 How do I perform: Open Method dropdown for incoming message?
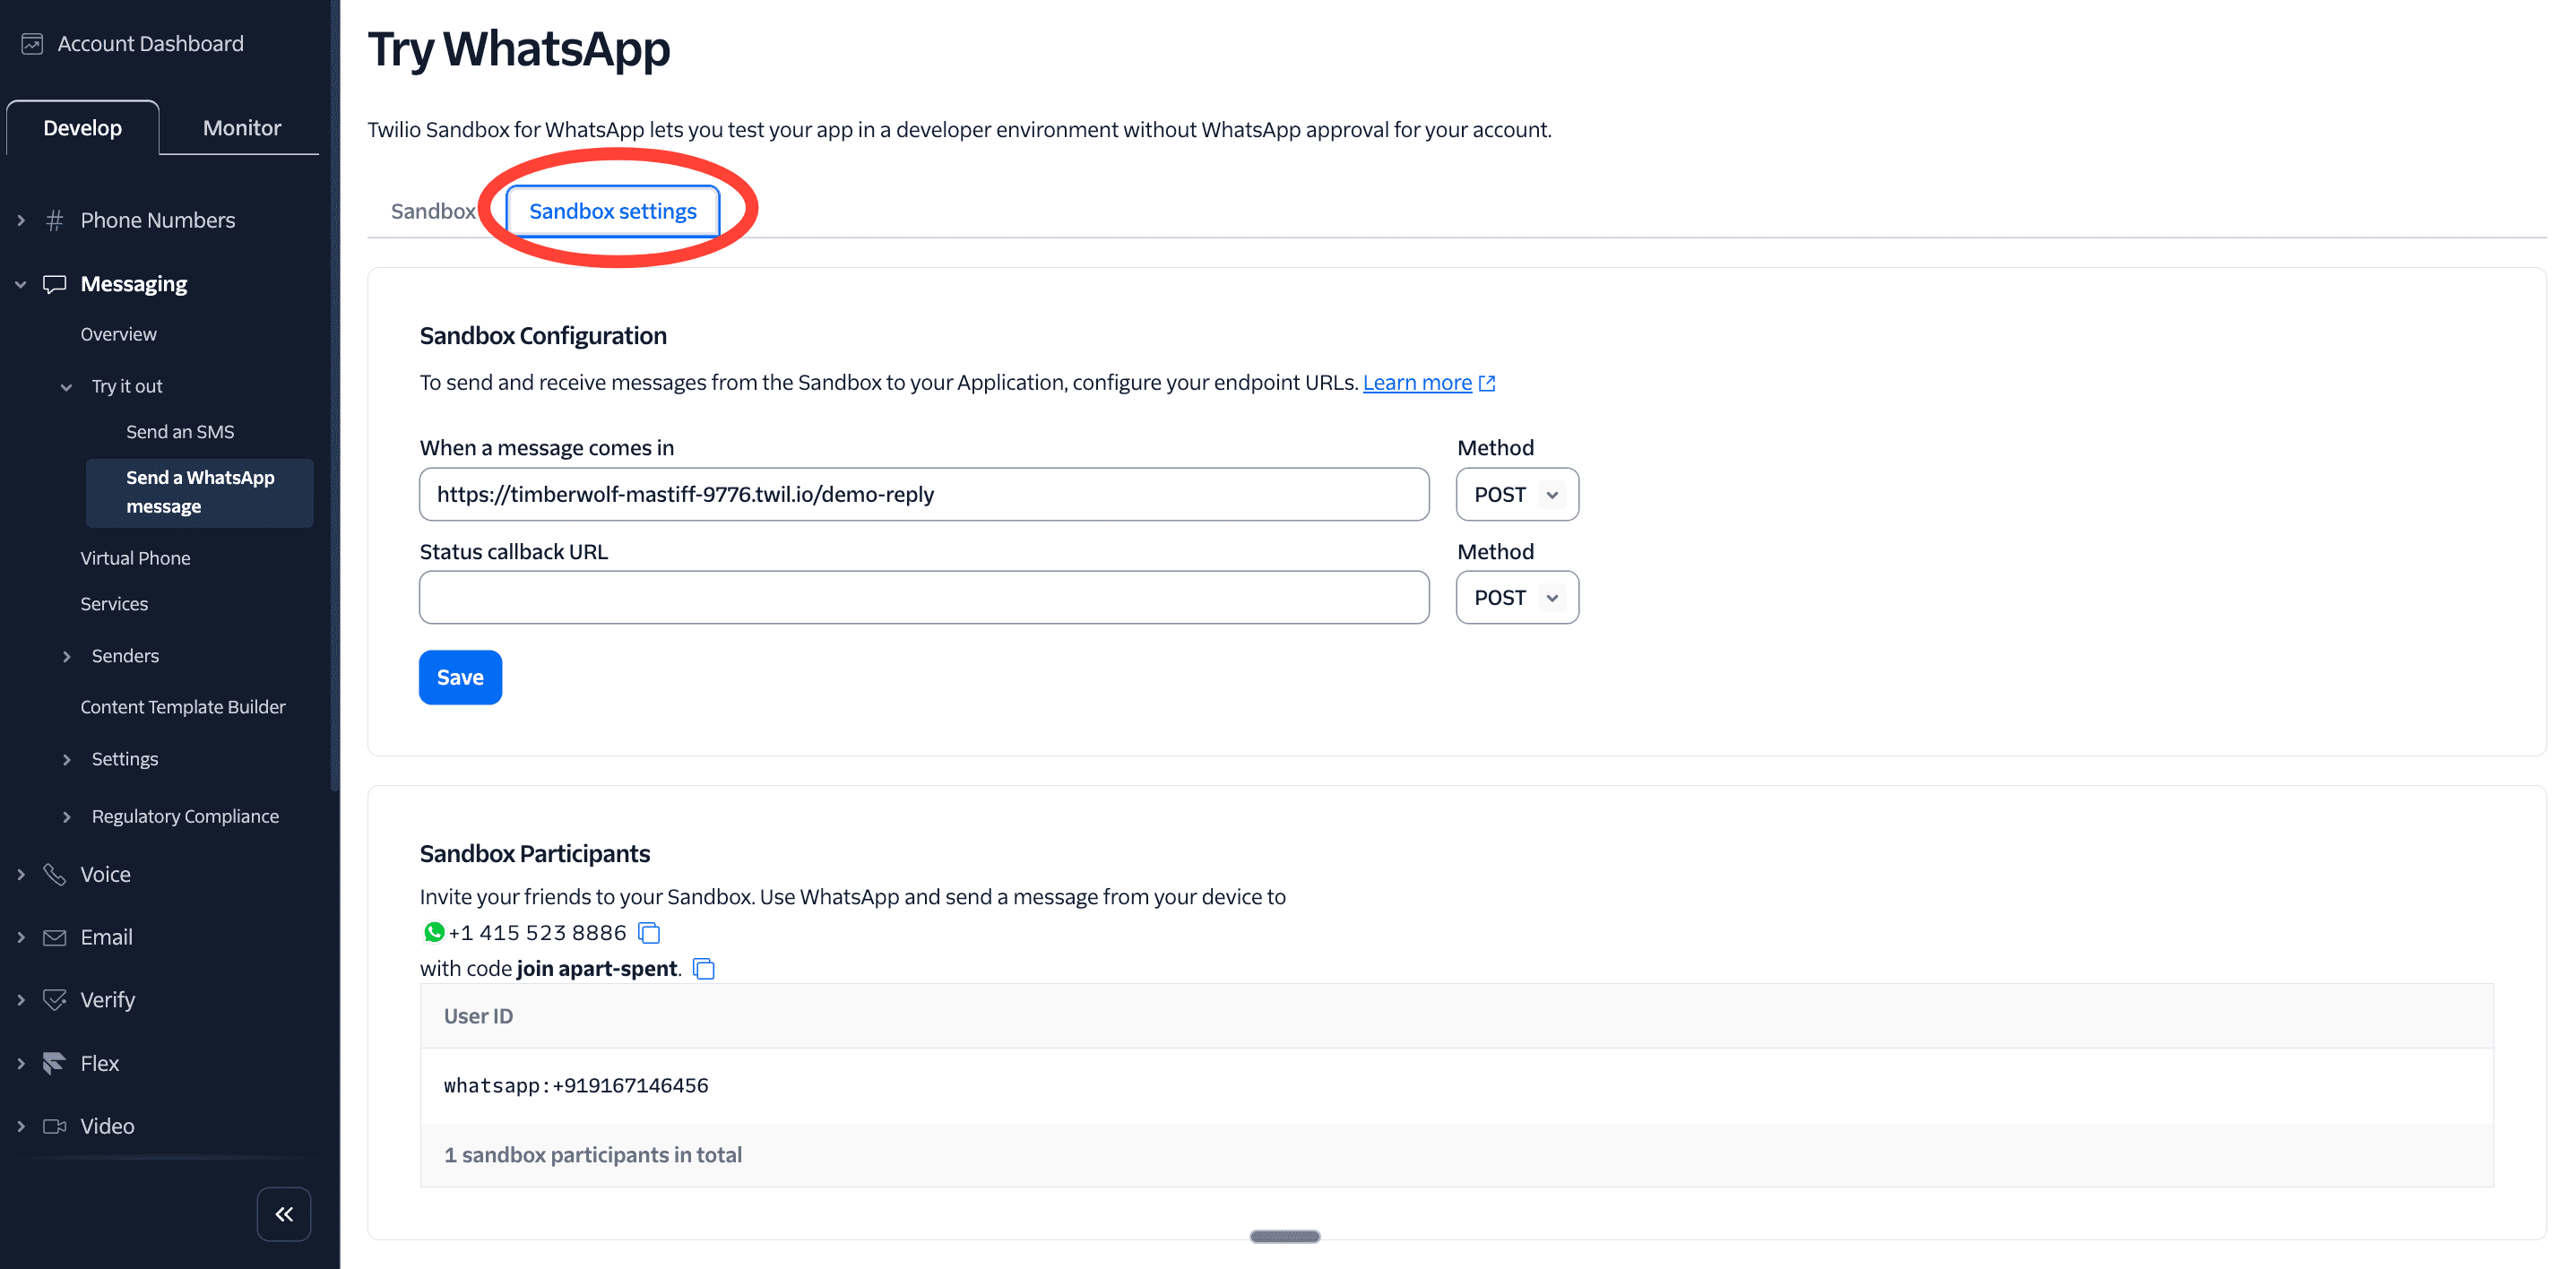(1517, 494)
